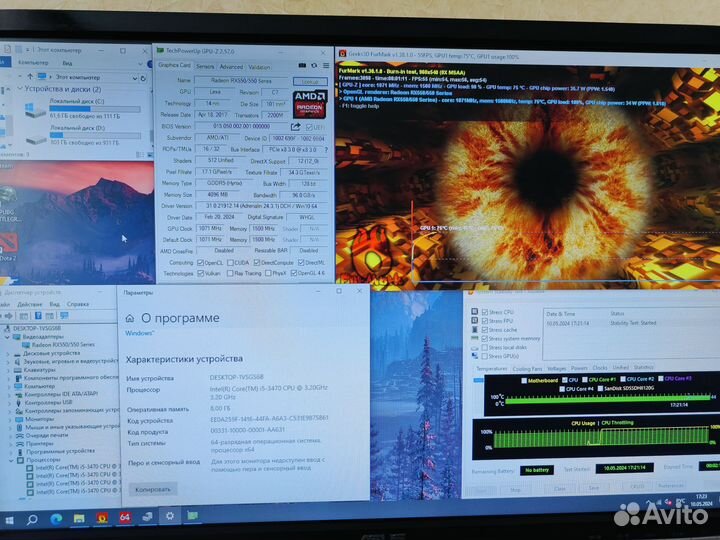Open File Explorer address bar dropdown arrow

[135, 78]
